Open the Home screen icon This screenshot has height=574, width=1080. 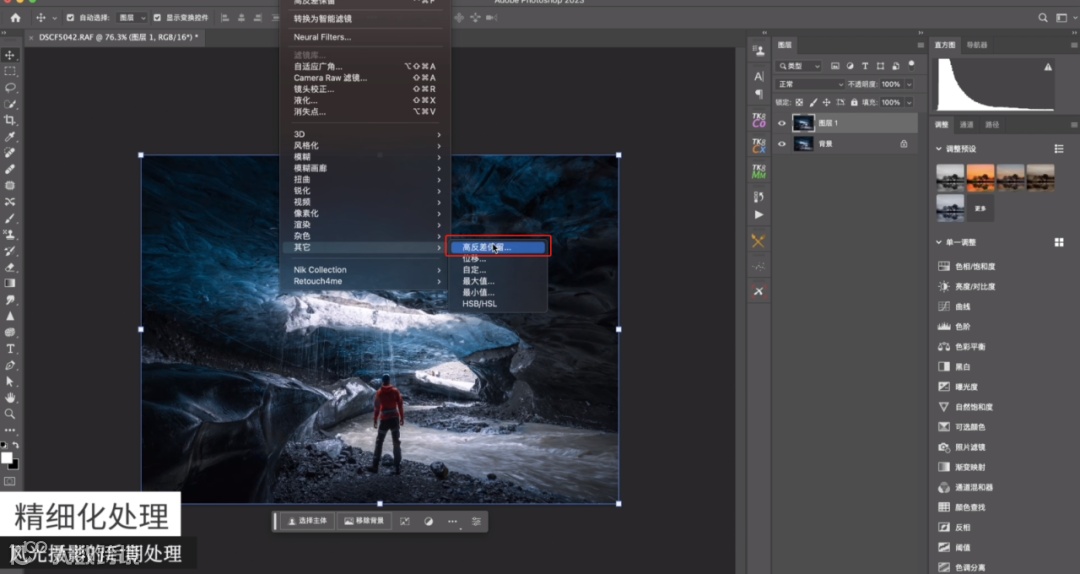coord(15,18)
